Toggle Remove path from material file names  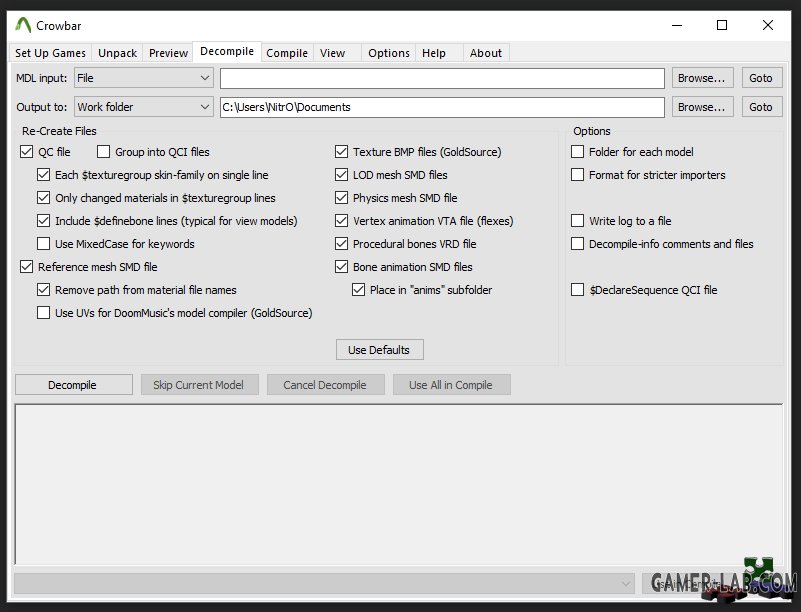coord(43,290)
